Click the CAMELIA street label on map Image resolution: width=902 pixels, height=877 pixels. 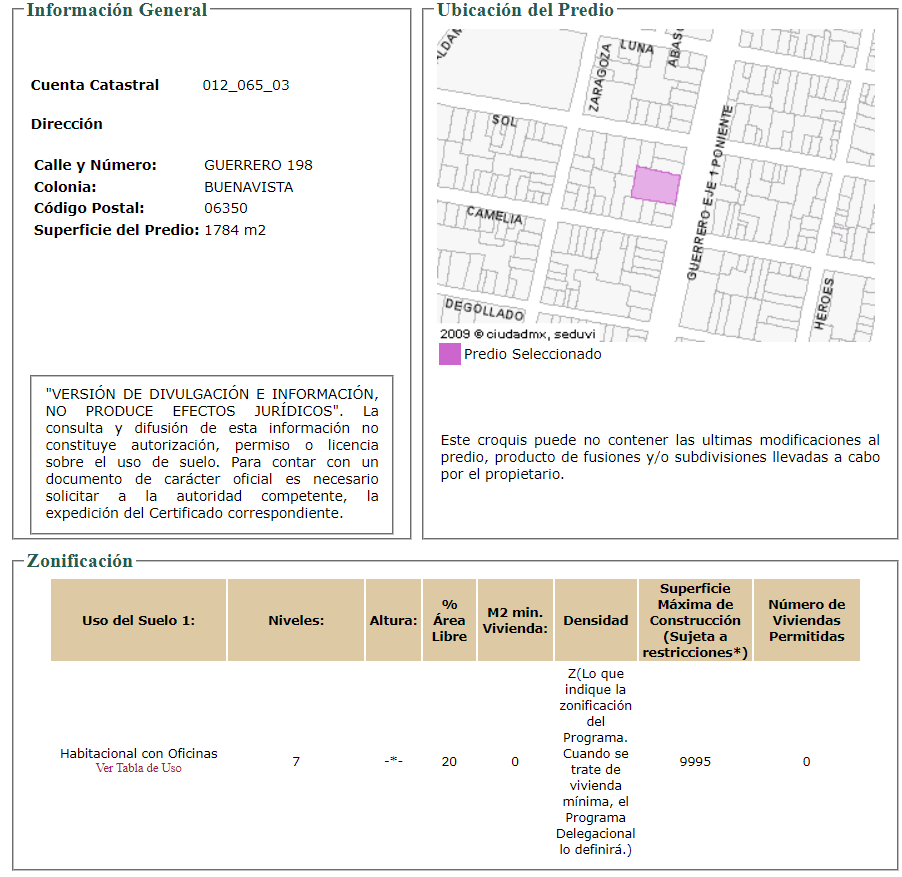[495, 216]
